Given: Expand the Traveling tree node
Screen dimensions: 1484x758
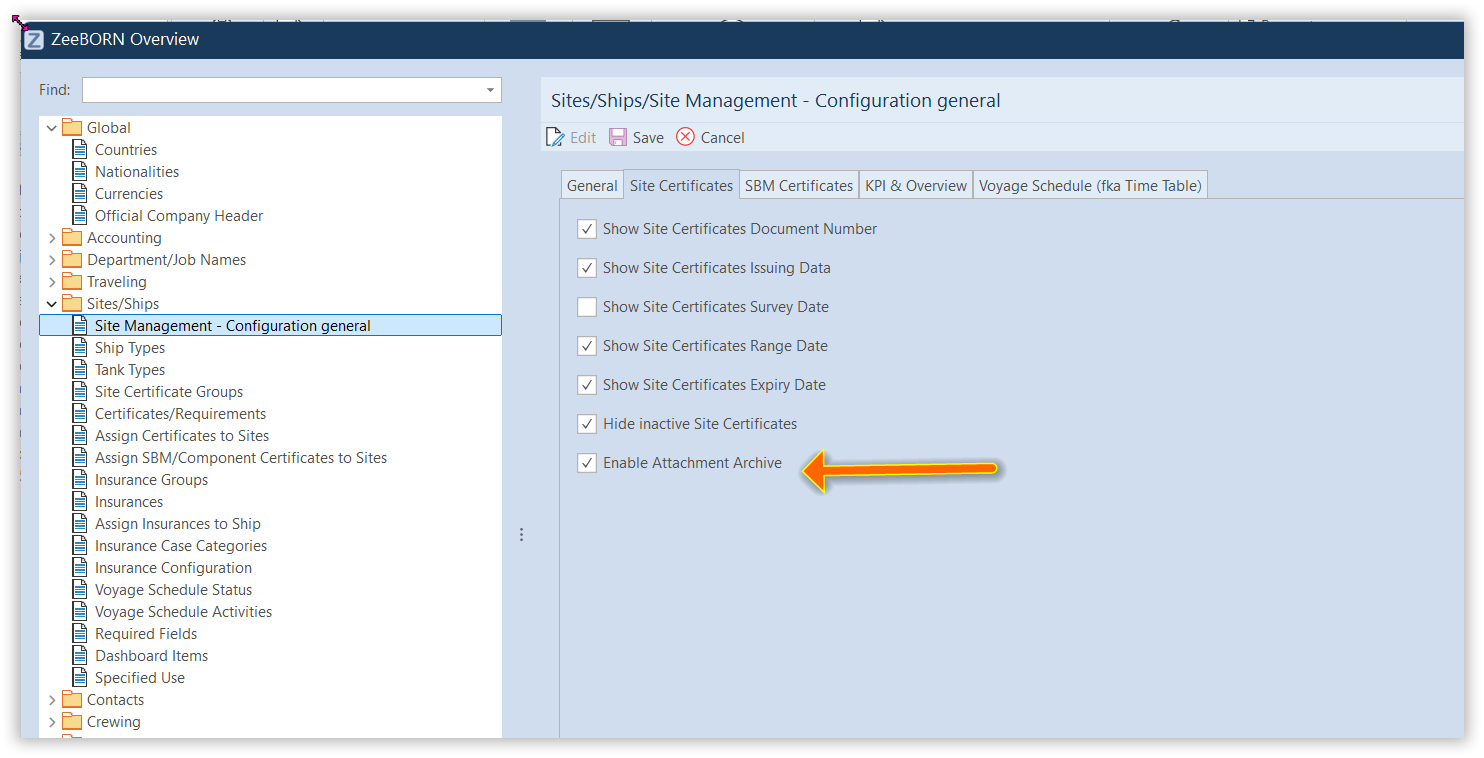Looking at the screenshot, I should coord(52,282).
